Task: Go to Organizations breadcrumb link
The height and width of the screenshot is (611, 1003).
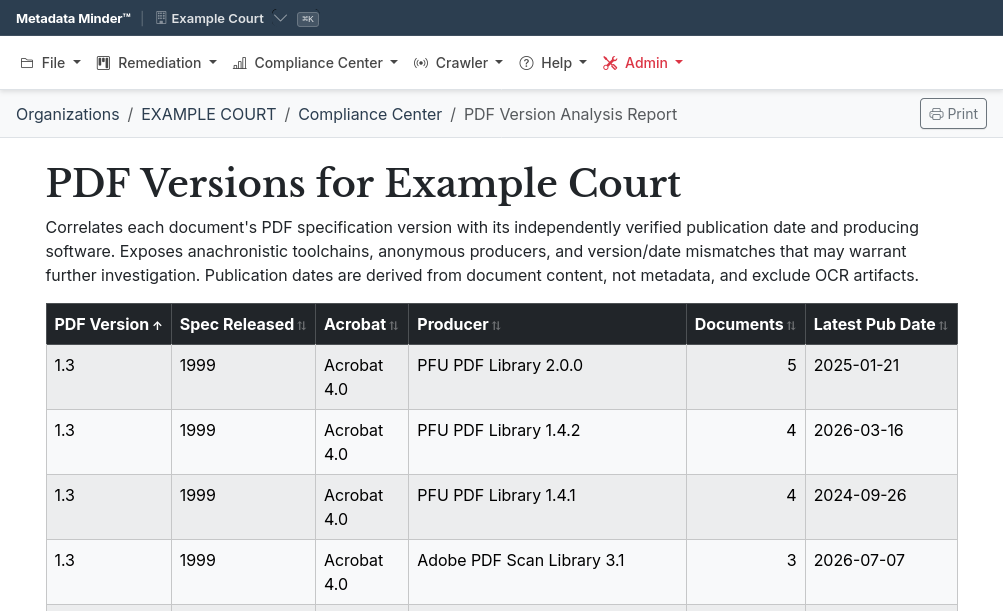Action: [68, 115]
